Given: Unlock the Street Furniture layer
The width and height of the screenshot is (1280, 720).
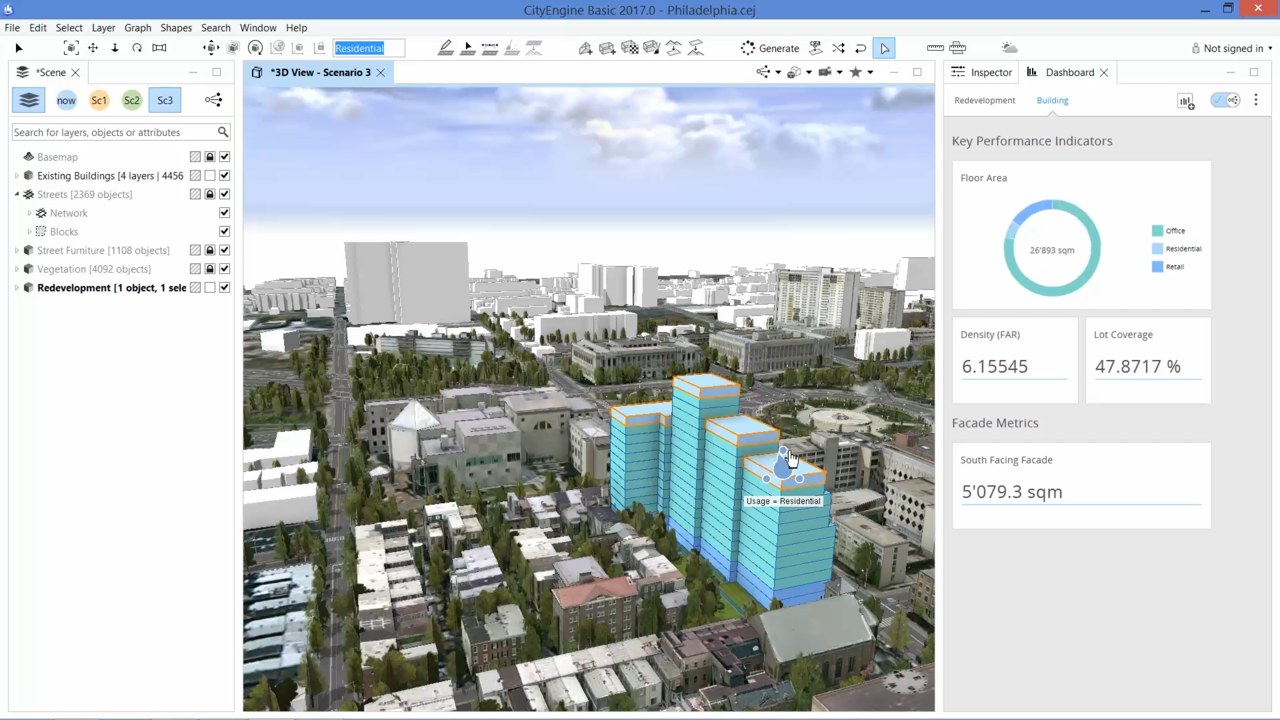Looking at the screenshot, I should tap(210, 251).
